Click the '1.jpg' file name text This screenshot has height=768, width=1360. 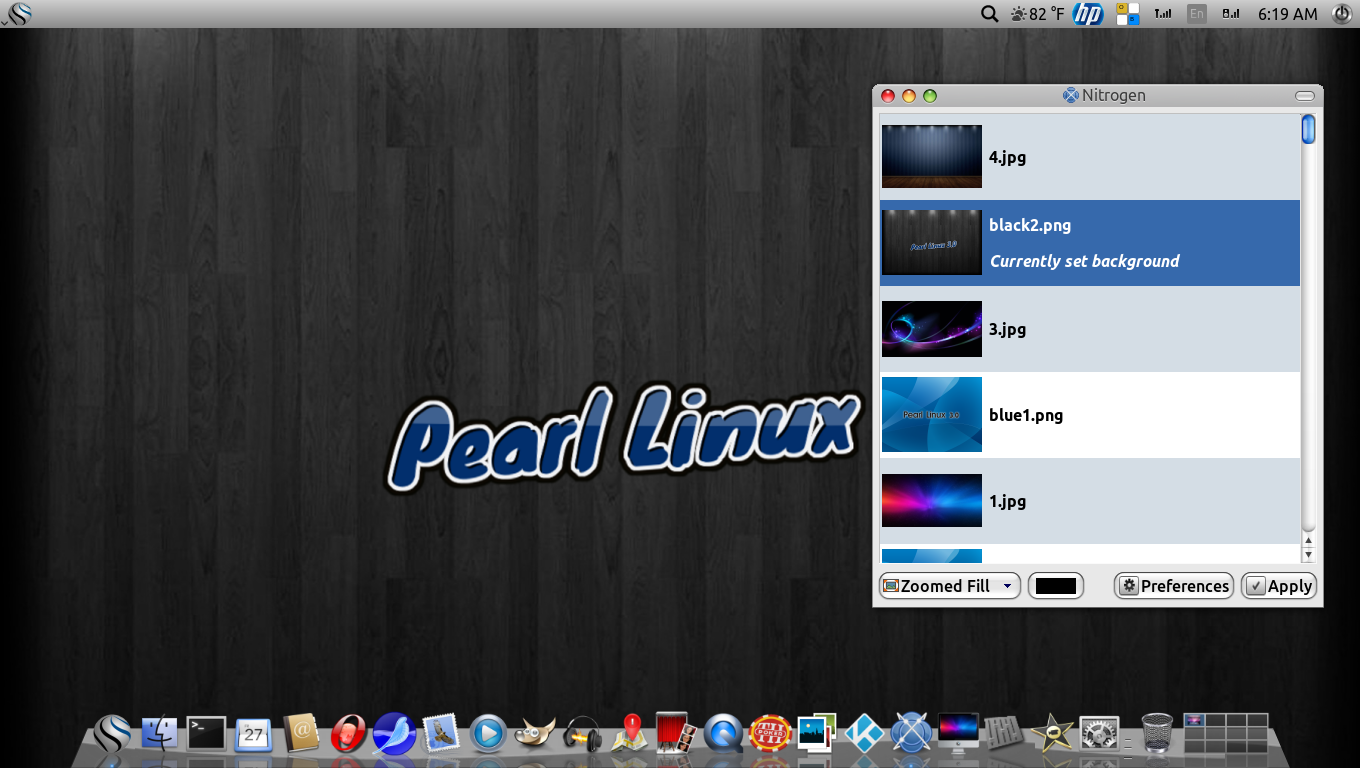[x=1008, y=501]
